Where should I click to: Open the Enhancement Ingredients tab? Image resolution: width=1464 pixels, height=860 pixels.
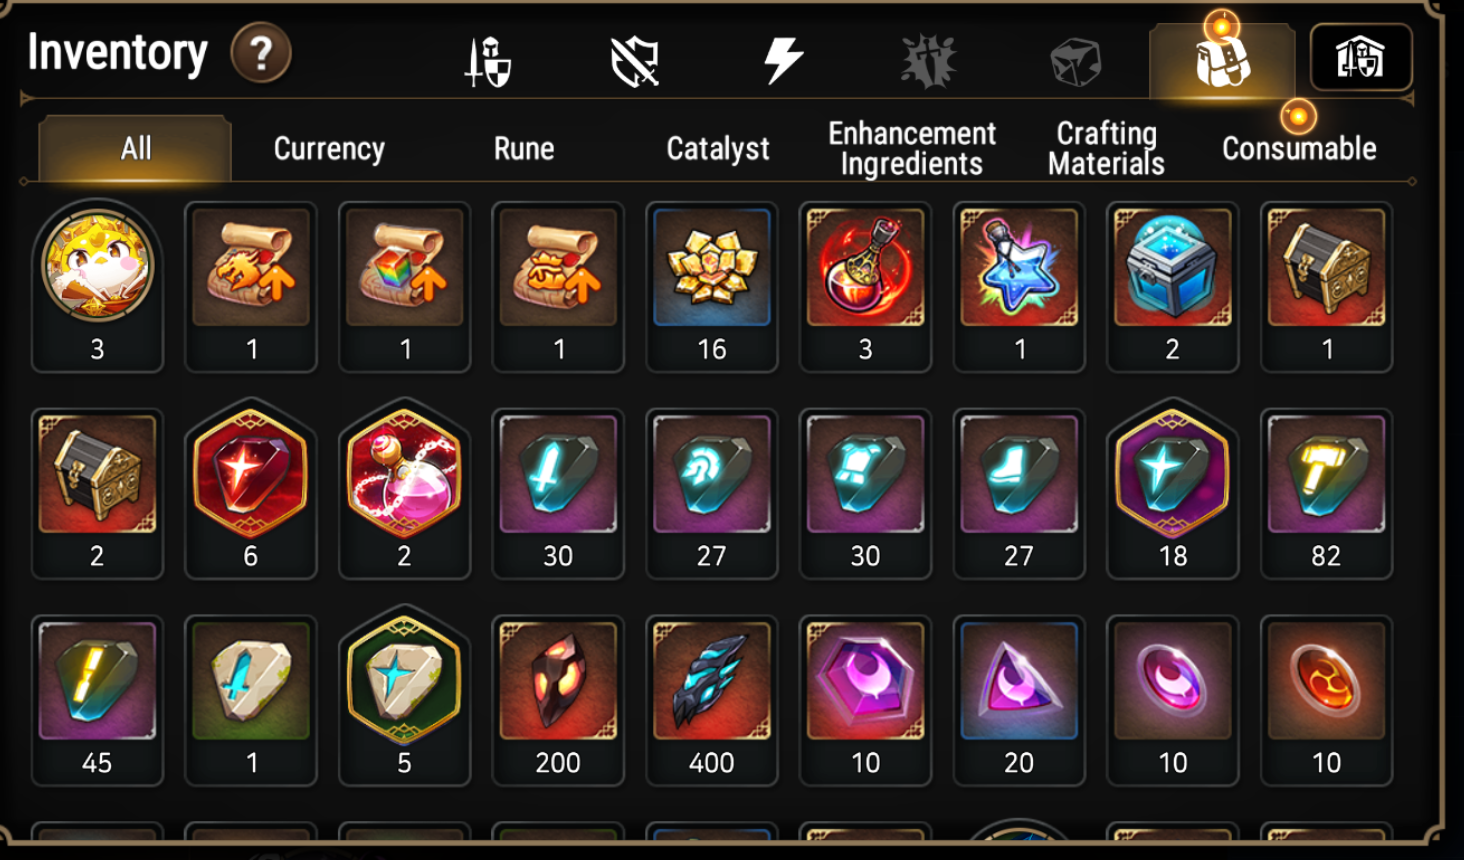click(x=912, y=149)
